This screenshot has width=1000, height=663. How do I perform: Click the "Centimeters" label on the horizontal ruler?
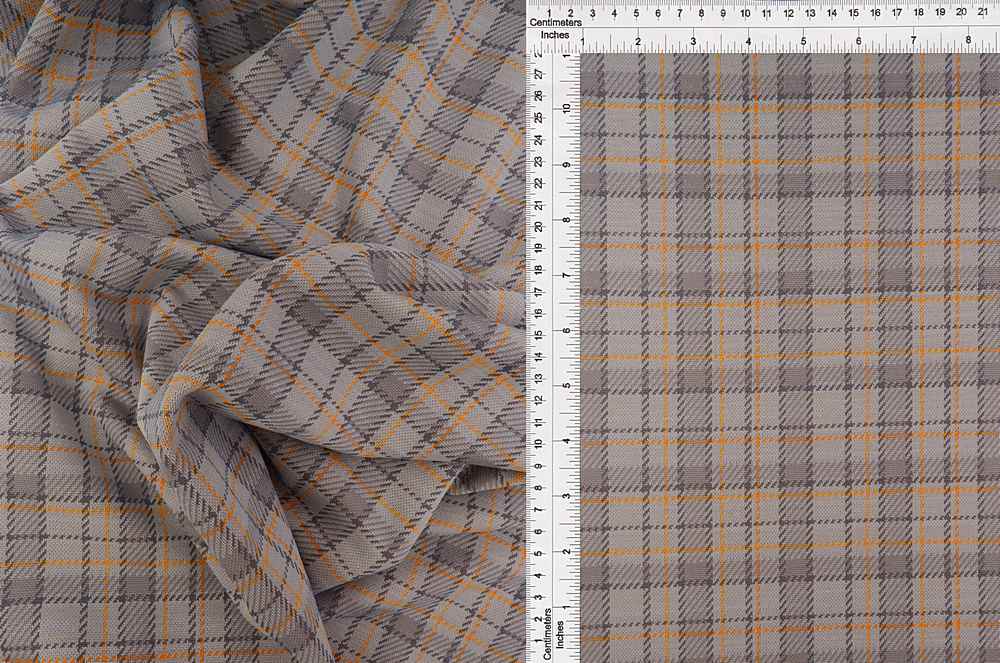pos(555,23)
